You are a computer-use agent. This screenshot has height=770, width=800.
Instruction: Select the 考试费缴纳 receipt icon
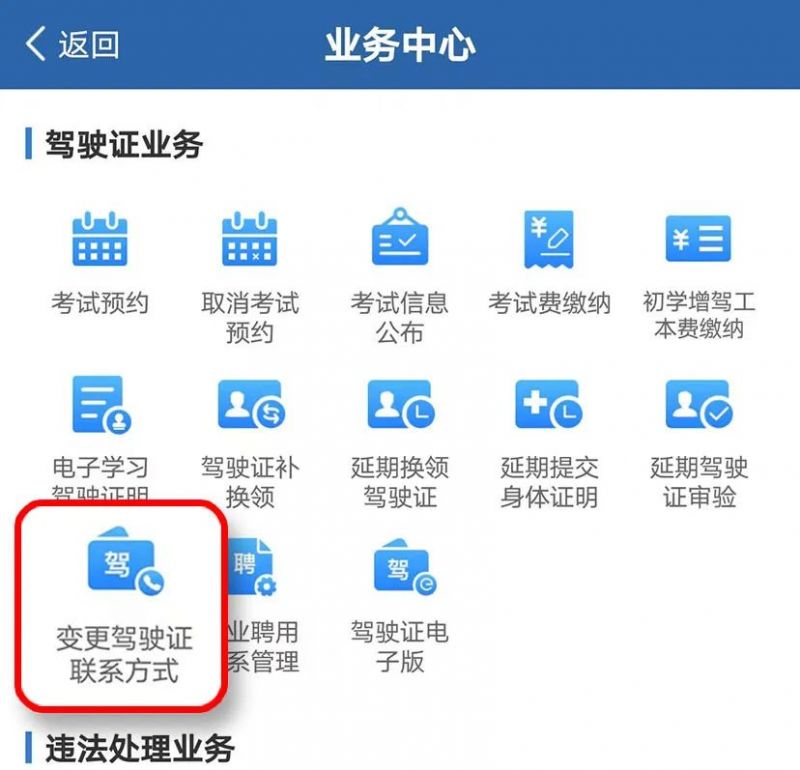coord(549,239)
